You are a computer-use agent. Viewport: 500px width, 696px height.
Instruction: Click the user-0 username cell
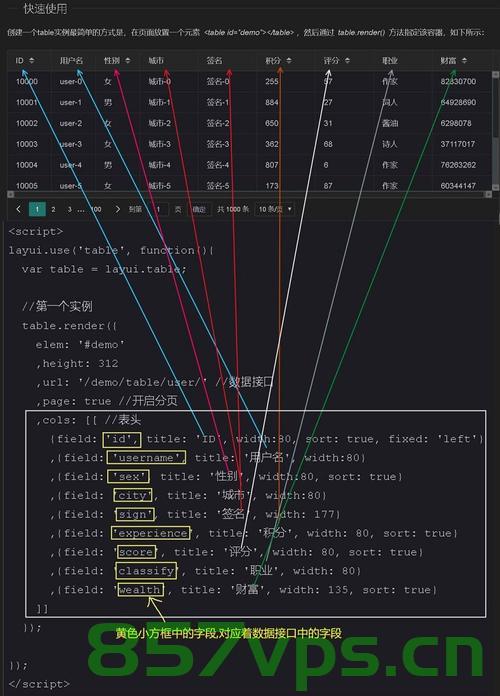(x=71, y=81)
